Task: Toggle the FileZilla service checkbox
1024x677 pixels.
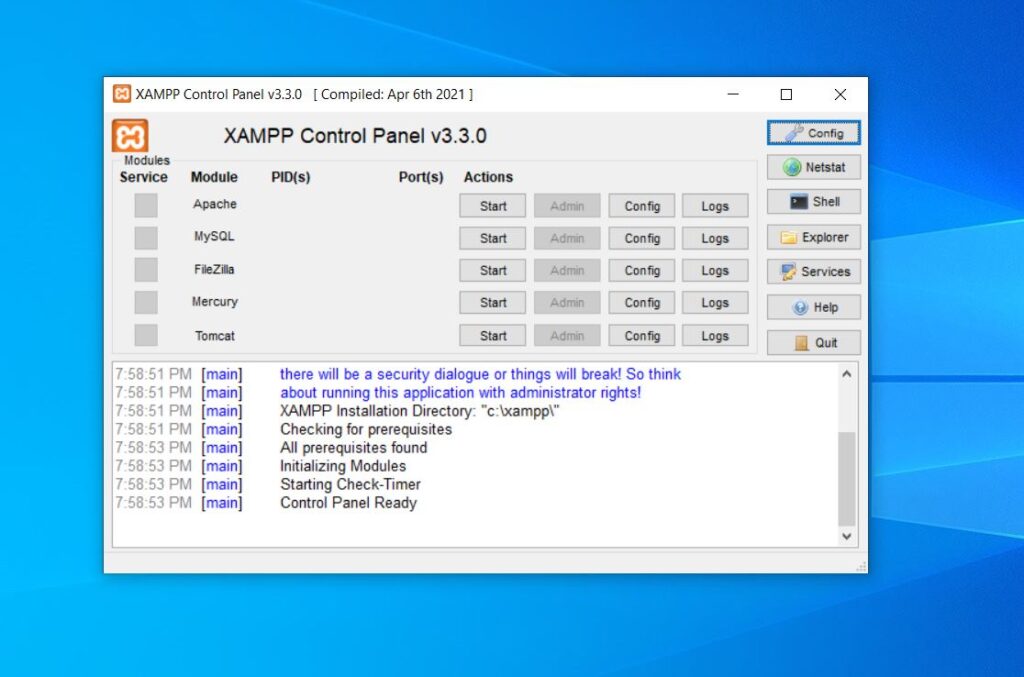Action: 146,270
